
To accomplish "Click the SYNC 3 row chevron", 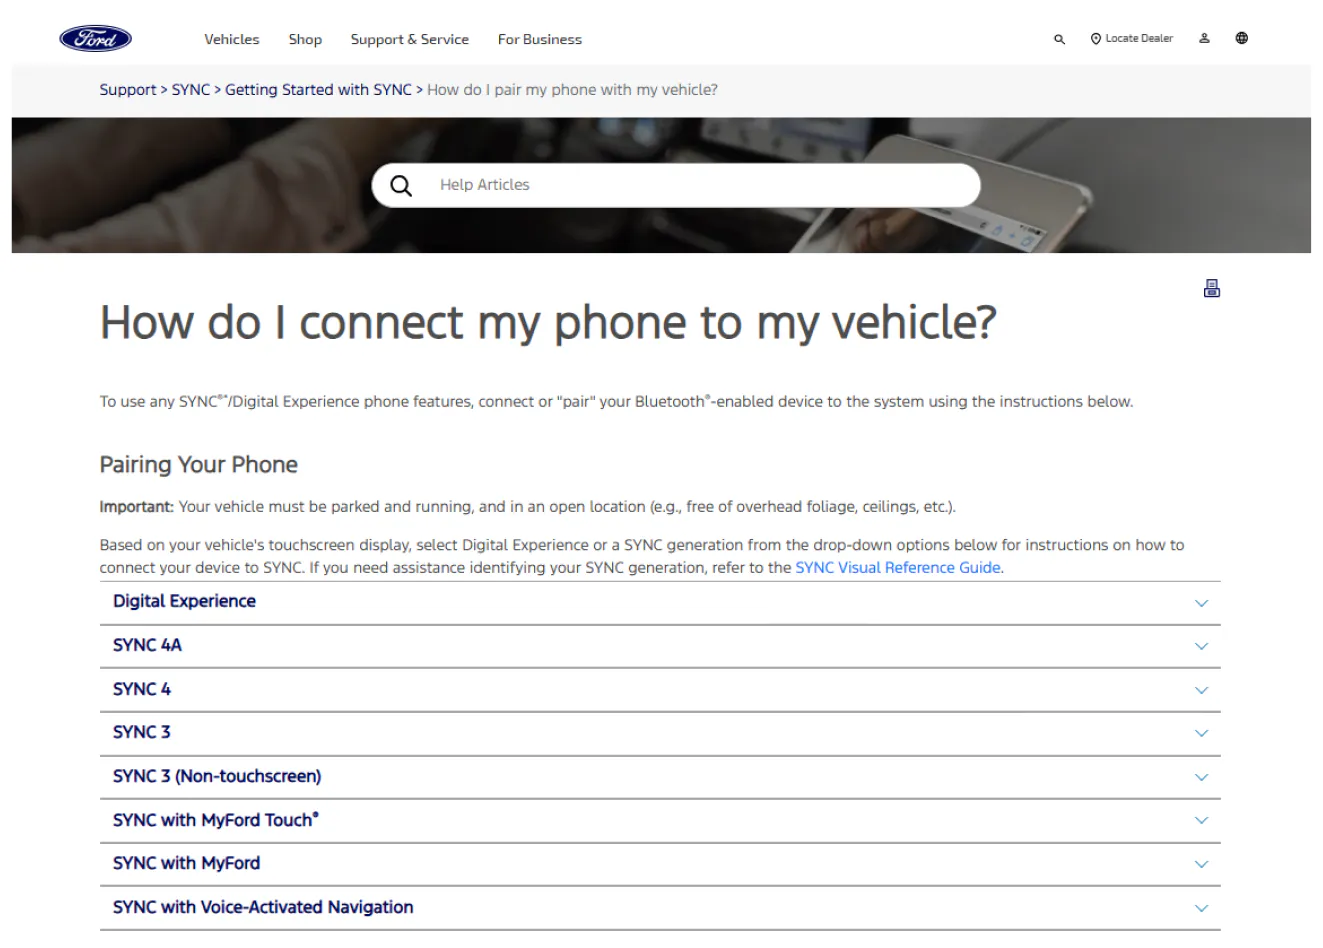I will pos(1202,733).
